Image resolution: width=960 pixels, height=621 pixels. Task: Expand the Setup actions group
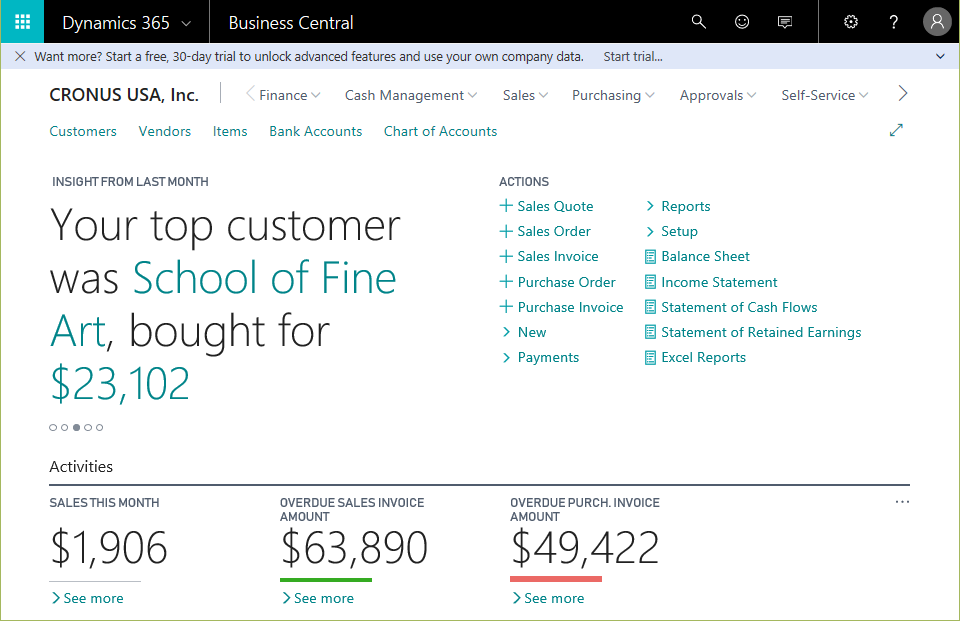tap(672, 231)
